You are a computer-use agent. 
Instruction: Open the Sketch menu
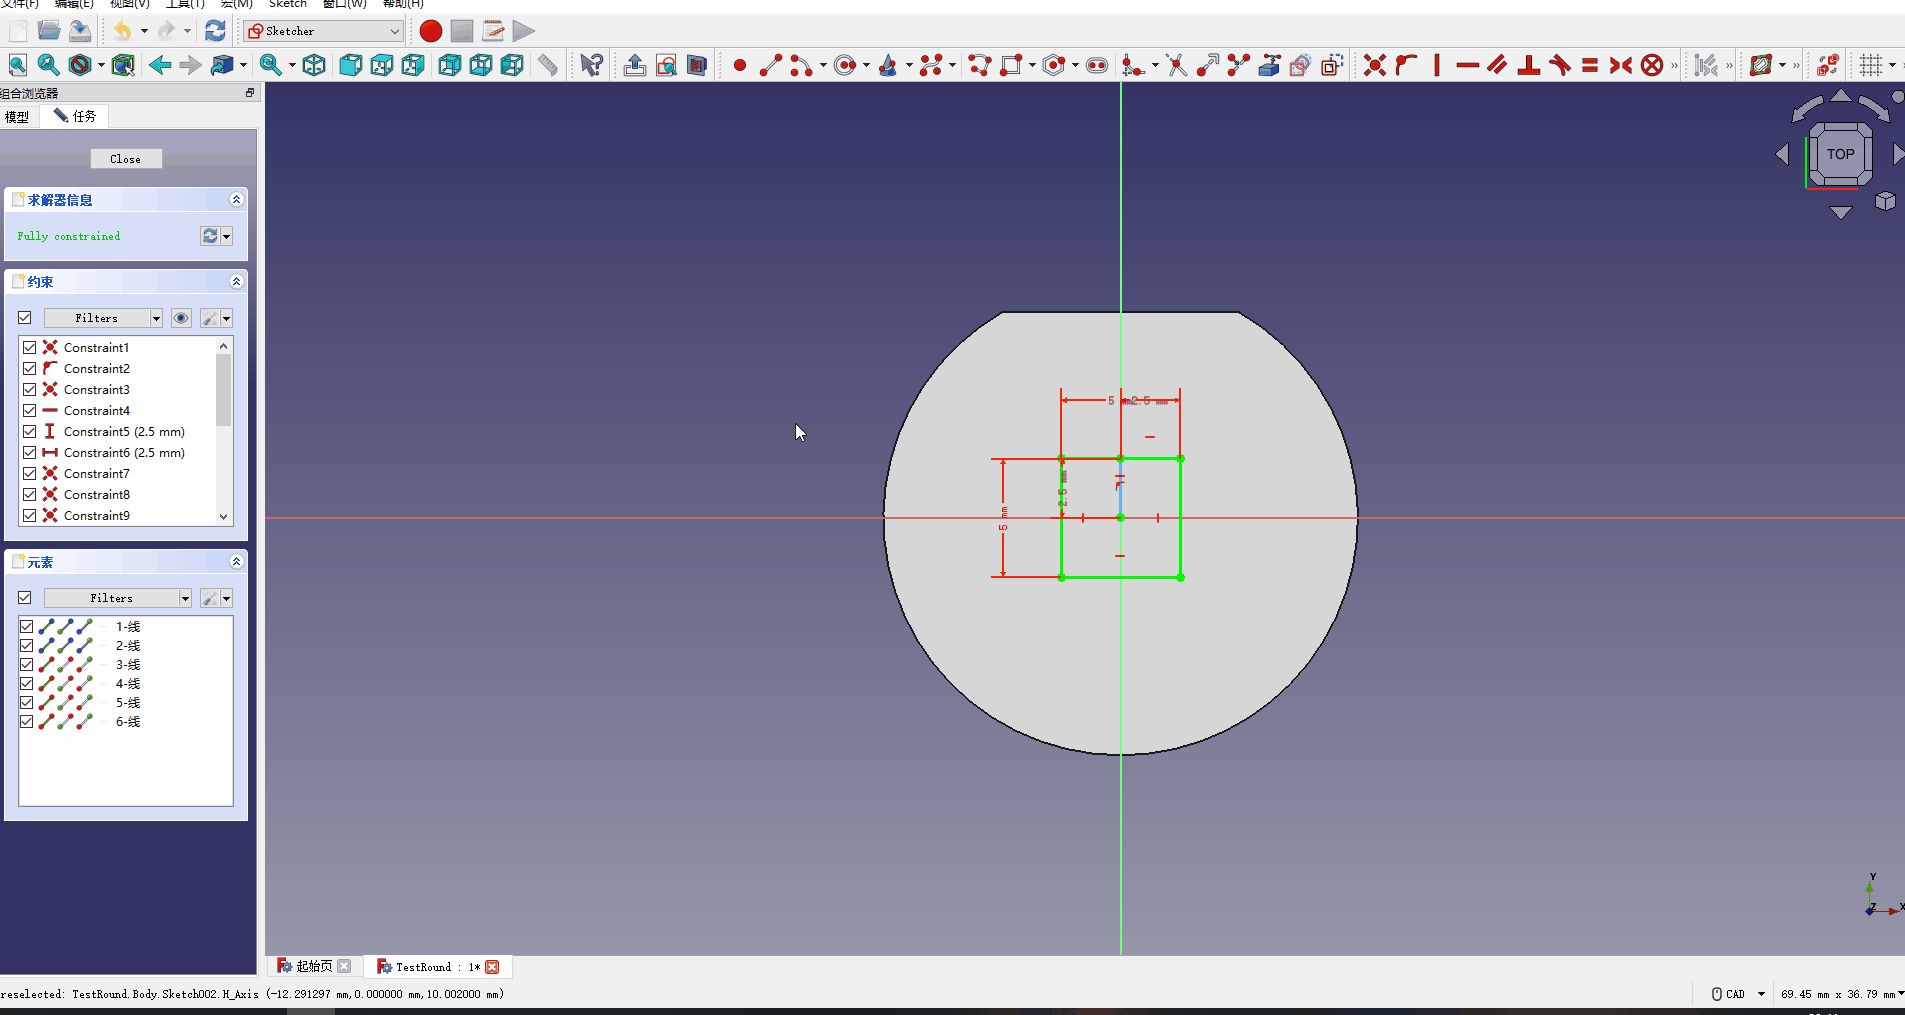[x=288, y=4]
